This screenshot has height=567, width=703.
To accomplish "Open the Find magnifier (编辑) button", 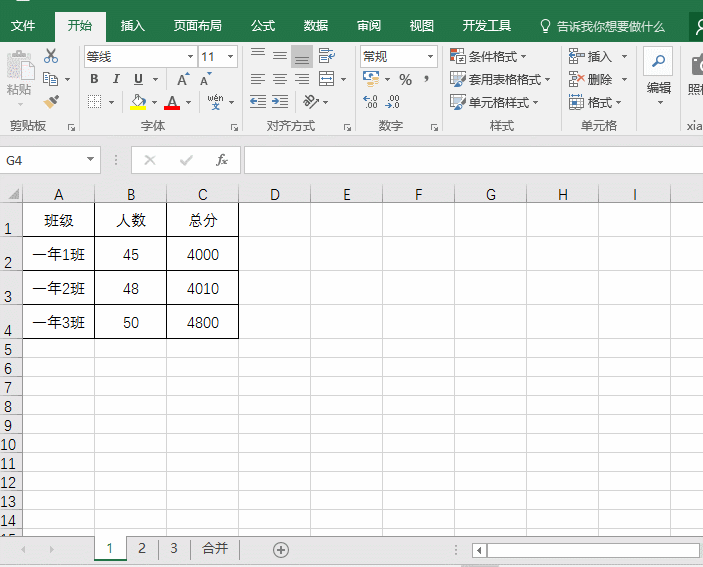I will tap(658, 61).
